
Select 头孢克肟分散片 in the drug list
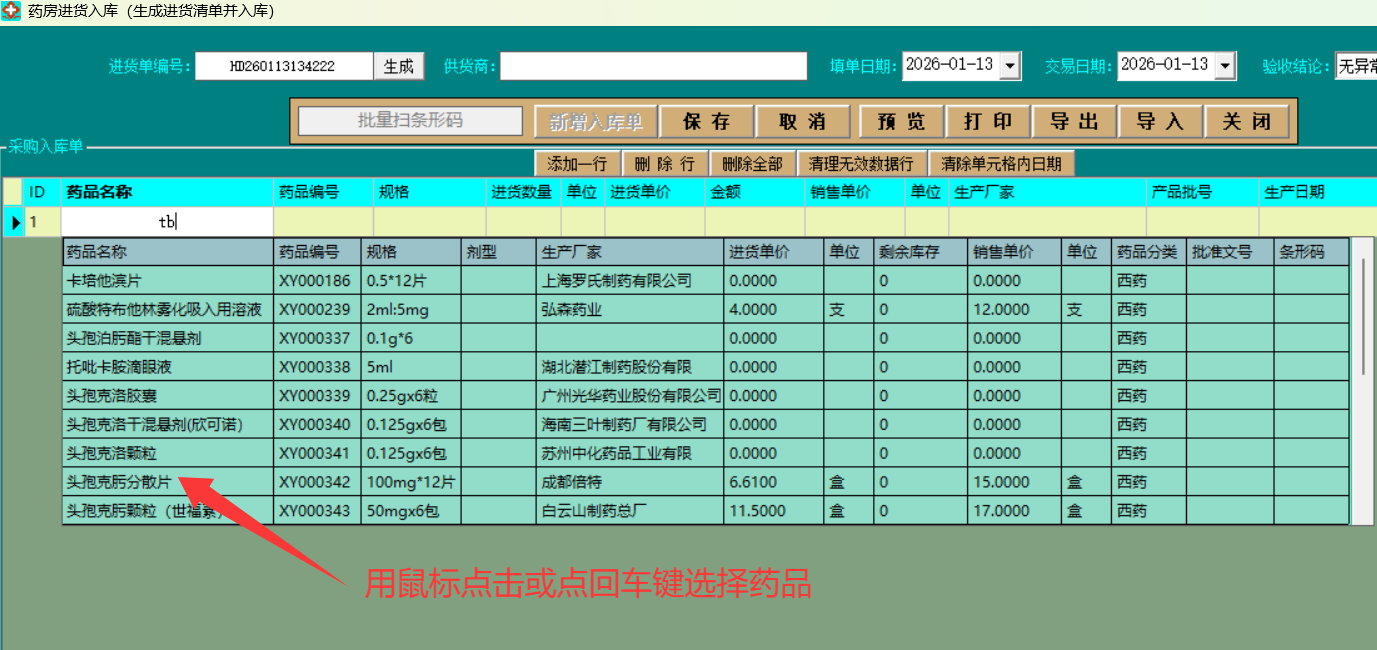click(x=118, y=482)
